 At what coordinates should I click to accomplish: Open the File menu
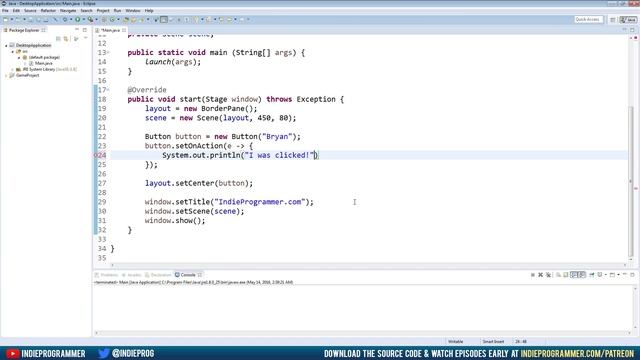[x=5, y=11]
